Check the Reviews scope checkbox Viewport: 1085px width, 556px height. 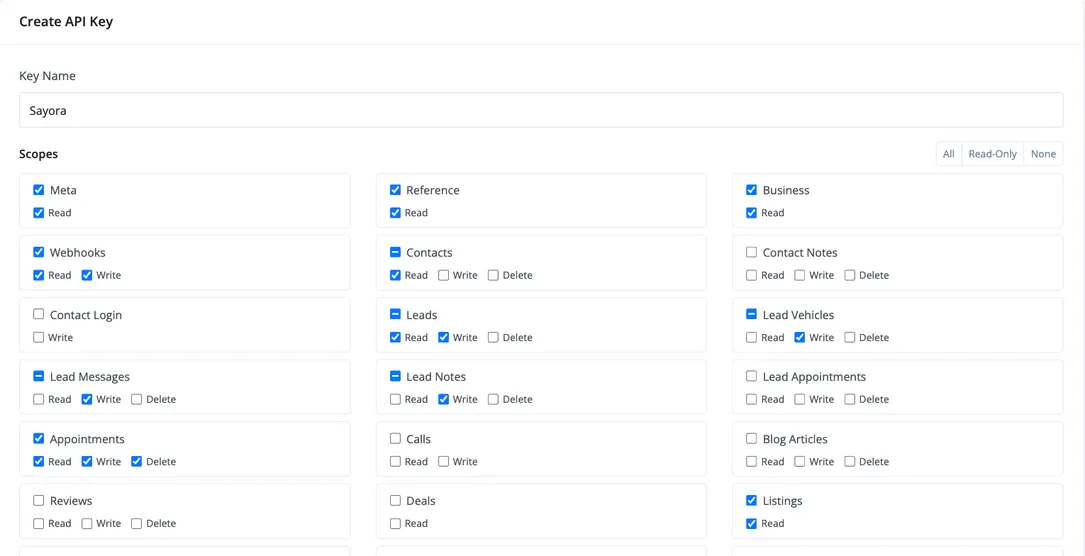39,501
